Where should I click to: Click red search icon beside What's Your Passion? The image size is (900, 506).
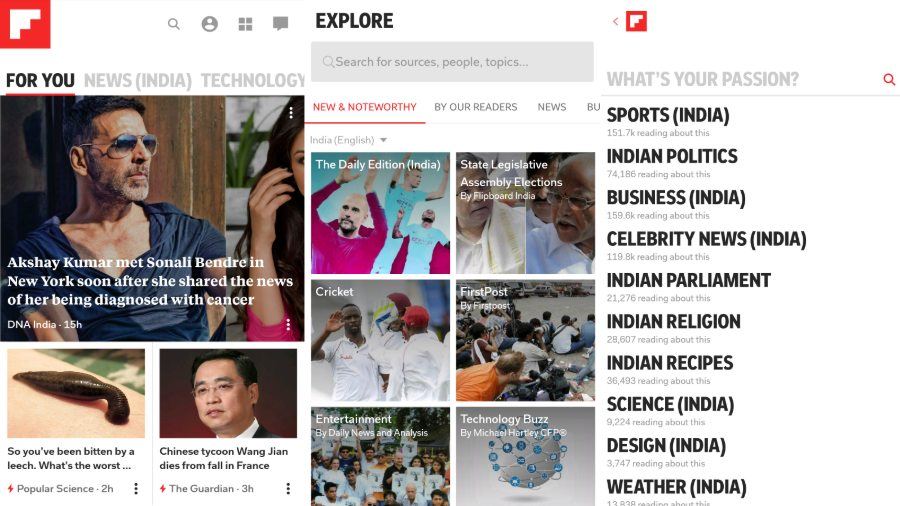889,79
